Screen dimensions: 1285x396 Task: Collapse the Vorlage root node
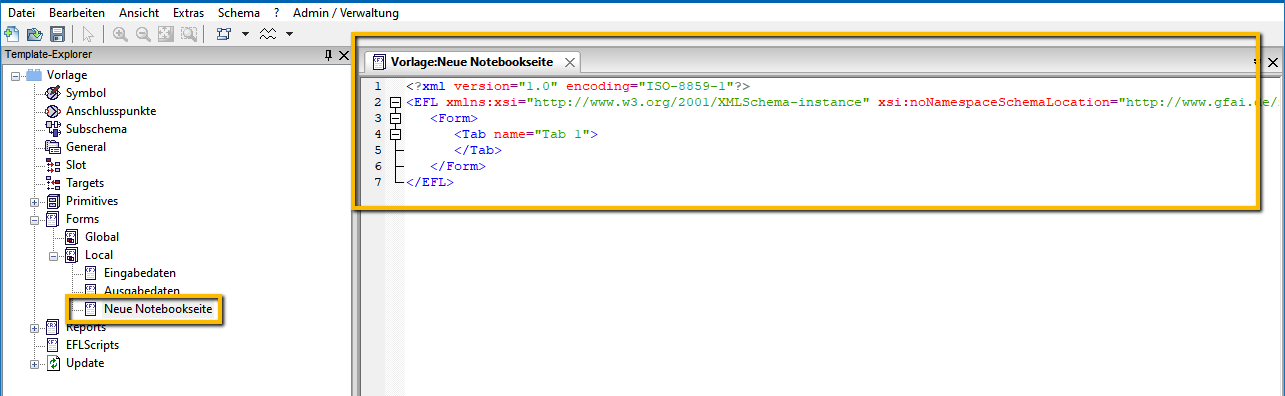tap(16, 75)
